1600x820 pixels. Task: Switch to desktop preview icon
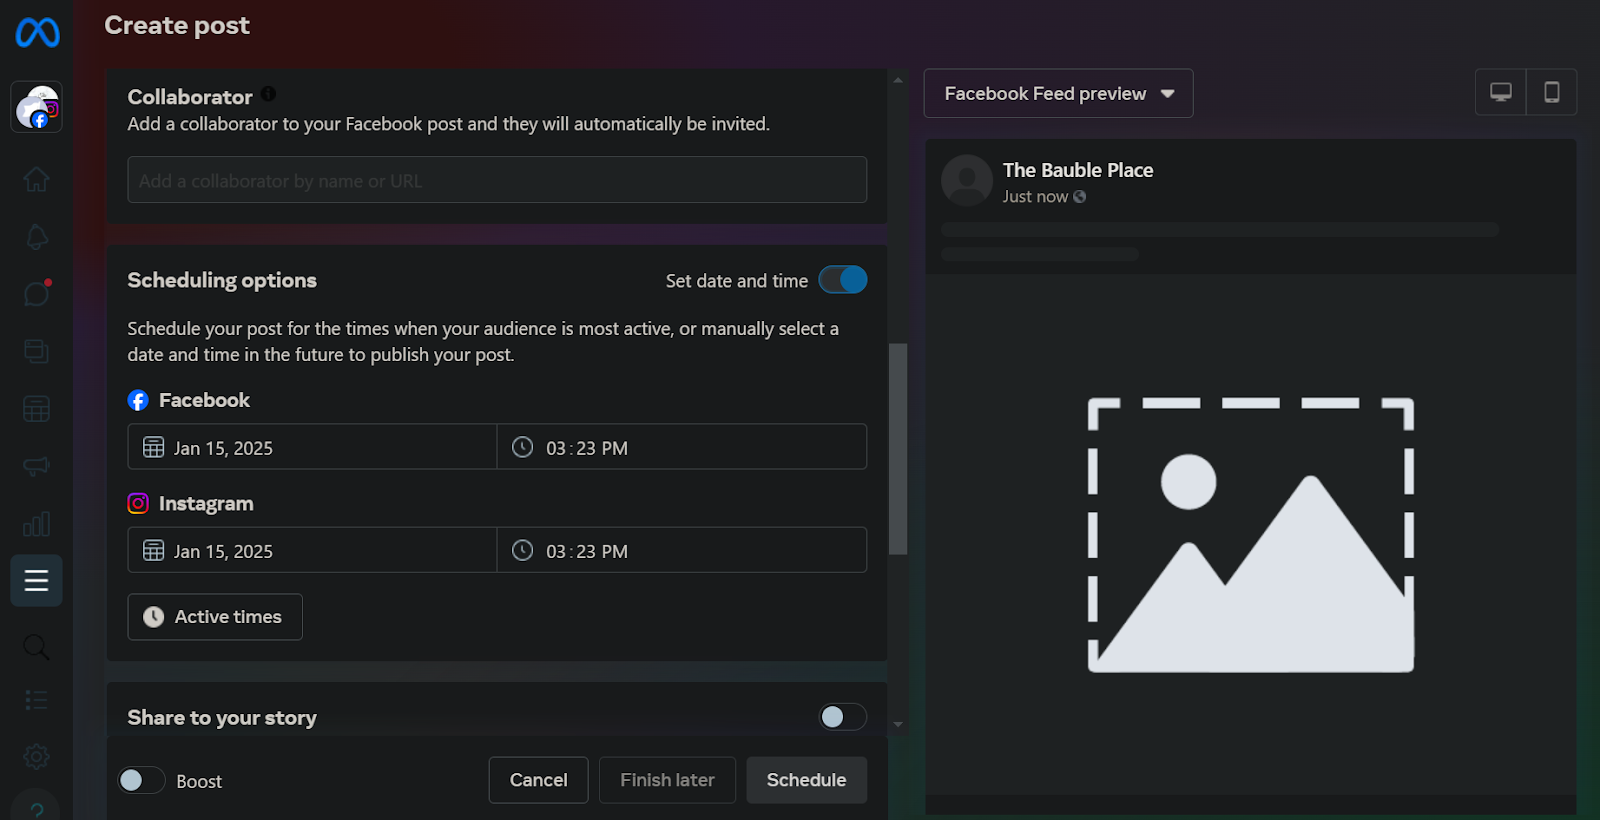(x=1501, y=93)
